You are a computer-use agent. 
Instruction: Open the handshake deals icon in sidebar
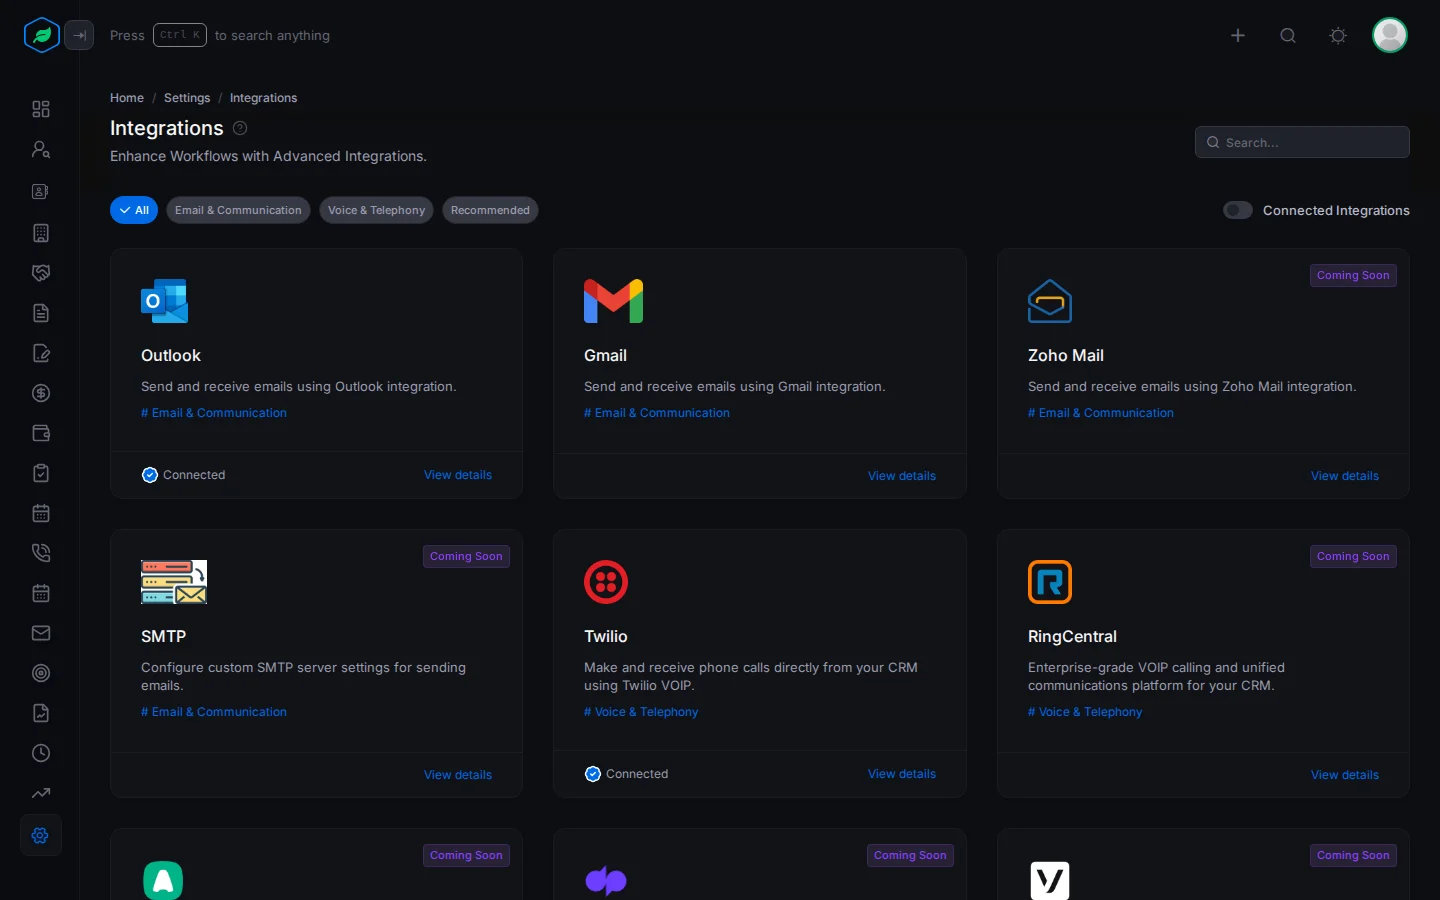(41, 273)
